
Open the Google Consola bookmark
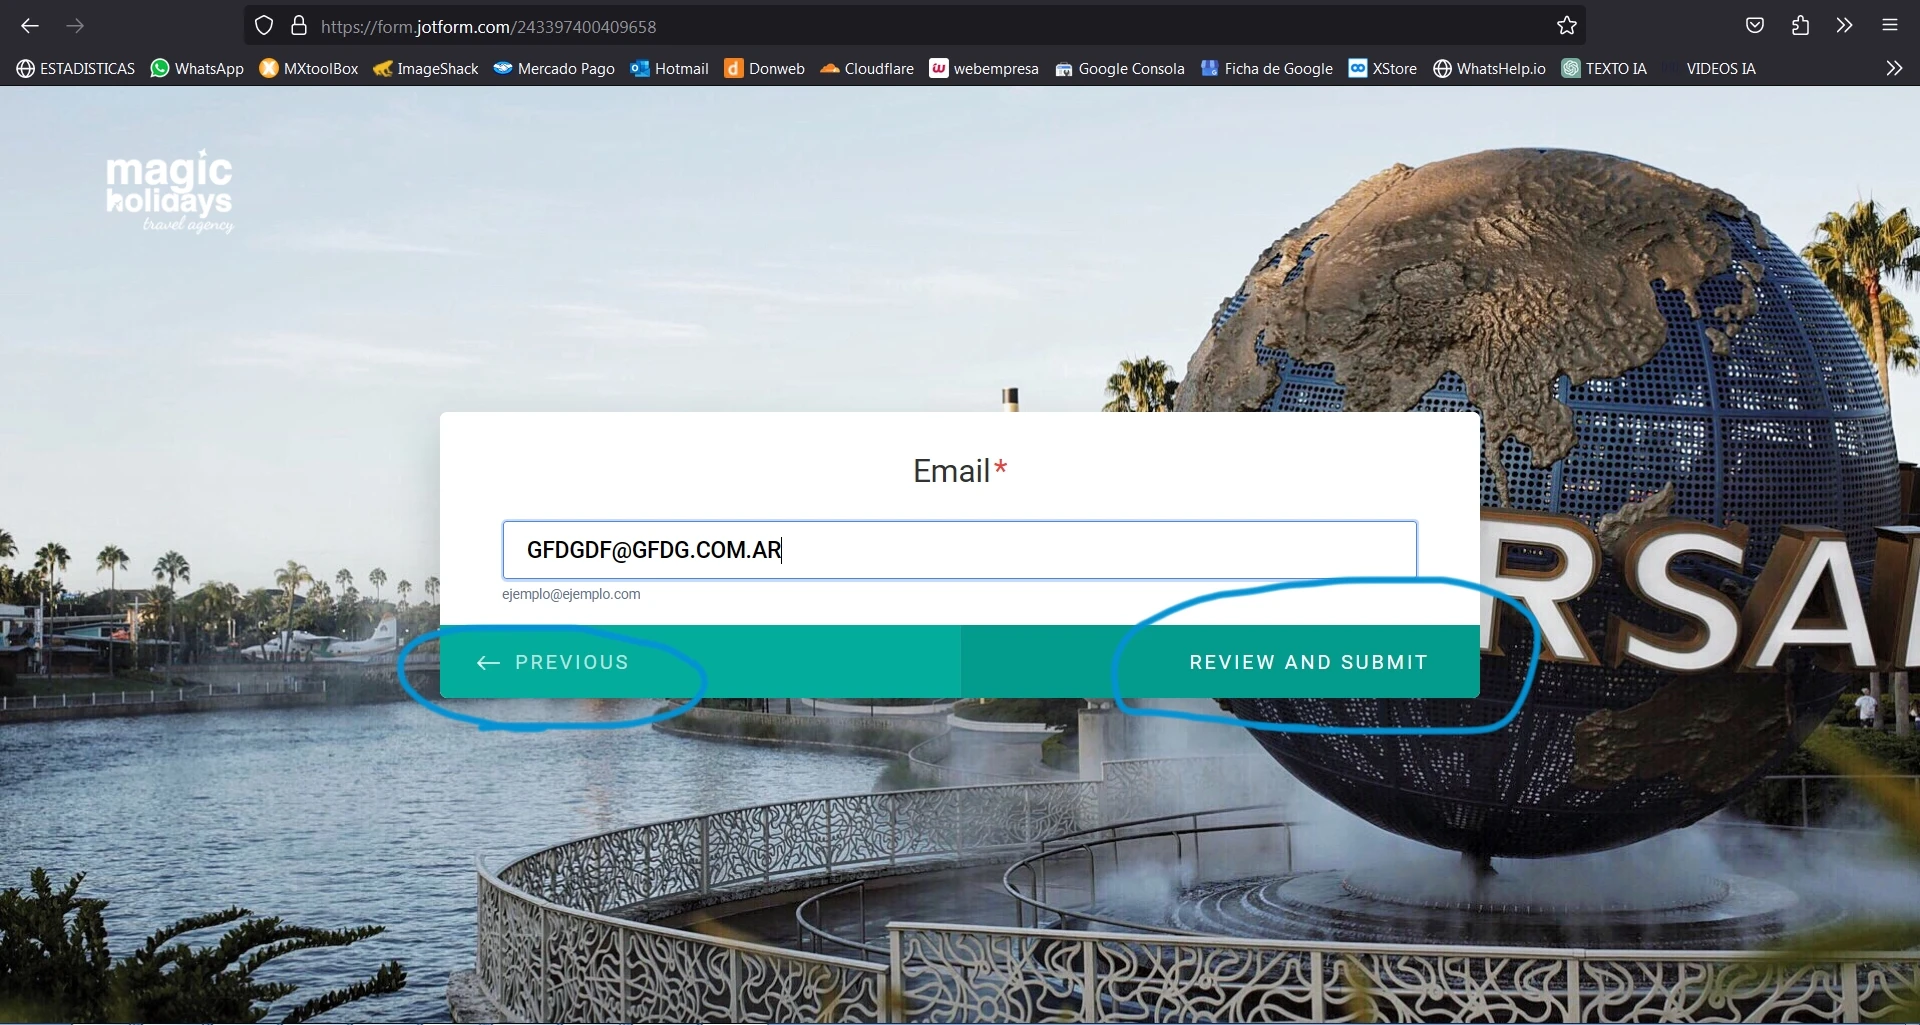point(1119,68)
